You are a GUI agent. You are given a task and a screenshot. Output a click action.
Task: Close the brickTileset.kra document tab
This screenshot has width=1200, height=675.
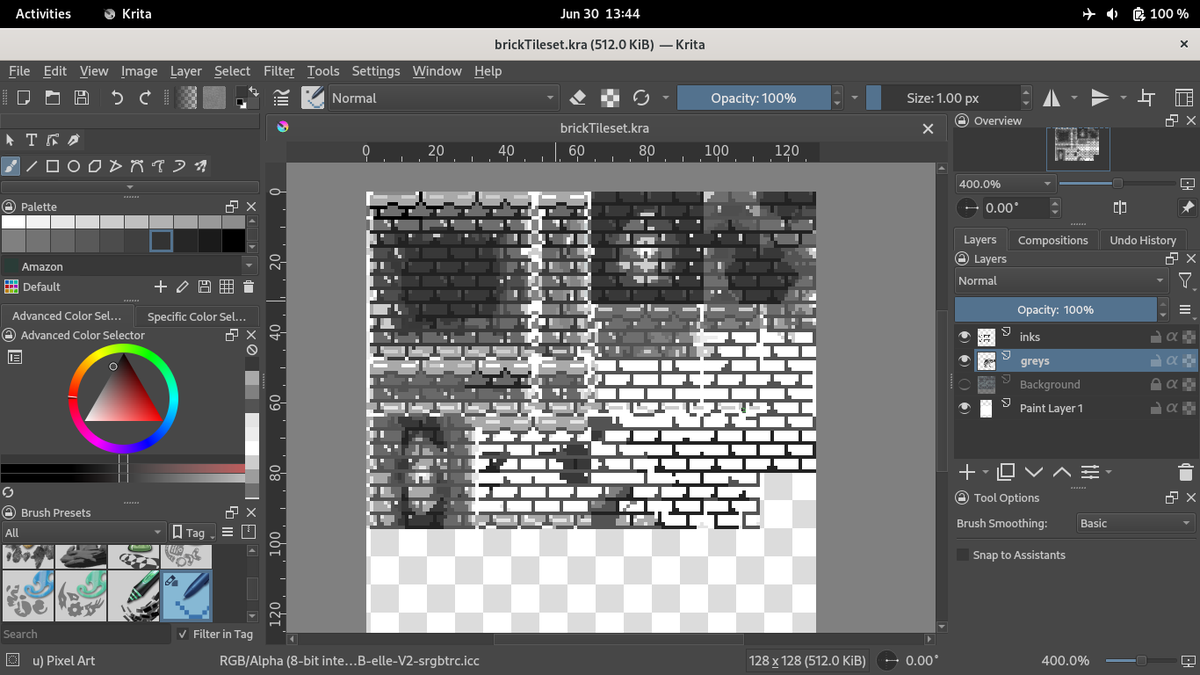(x=928, y=128)
